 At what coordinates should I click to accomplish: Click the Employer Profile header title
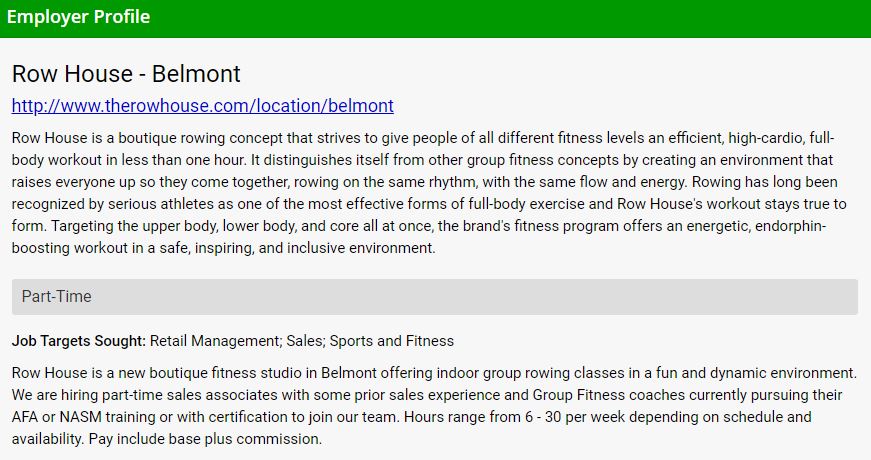pos(78,18)
